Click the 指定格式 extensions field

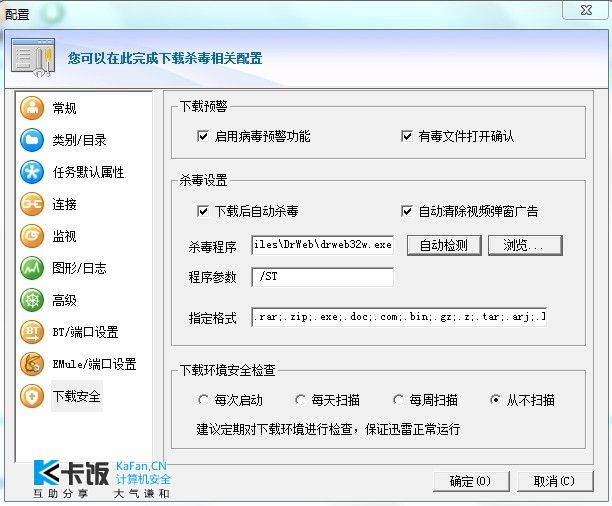pyautogui.click(x=399, y=317)
